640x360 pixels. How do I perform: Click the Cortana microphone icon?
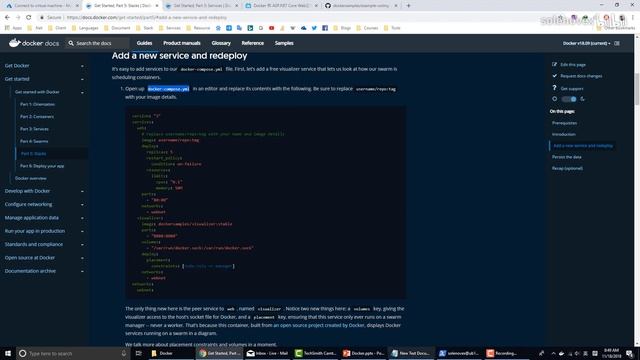(x=124, y=353)
